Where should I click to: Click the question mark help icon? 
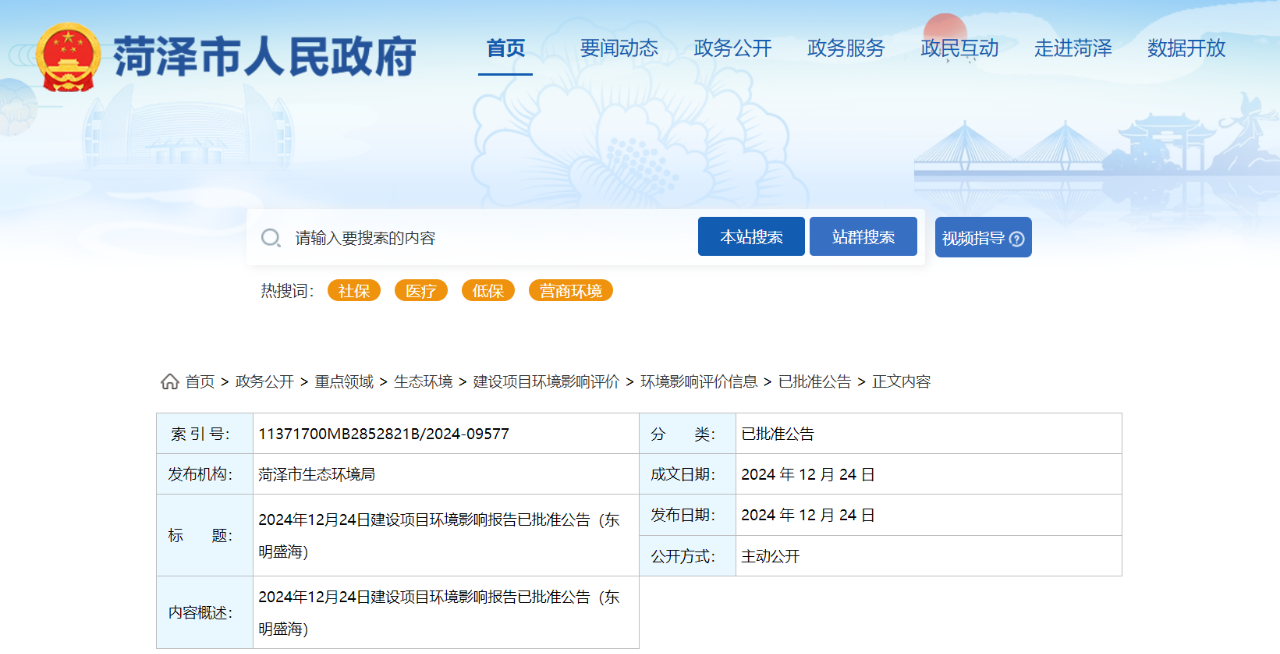coord(1017,239)
